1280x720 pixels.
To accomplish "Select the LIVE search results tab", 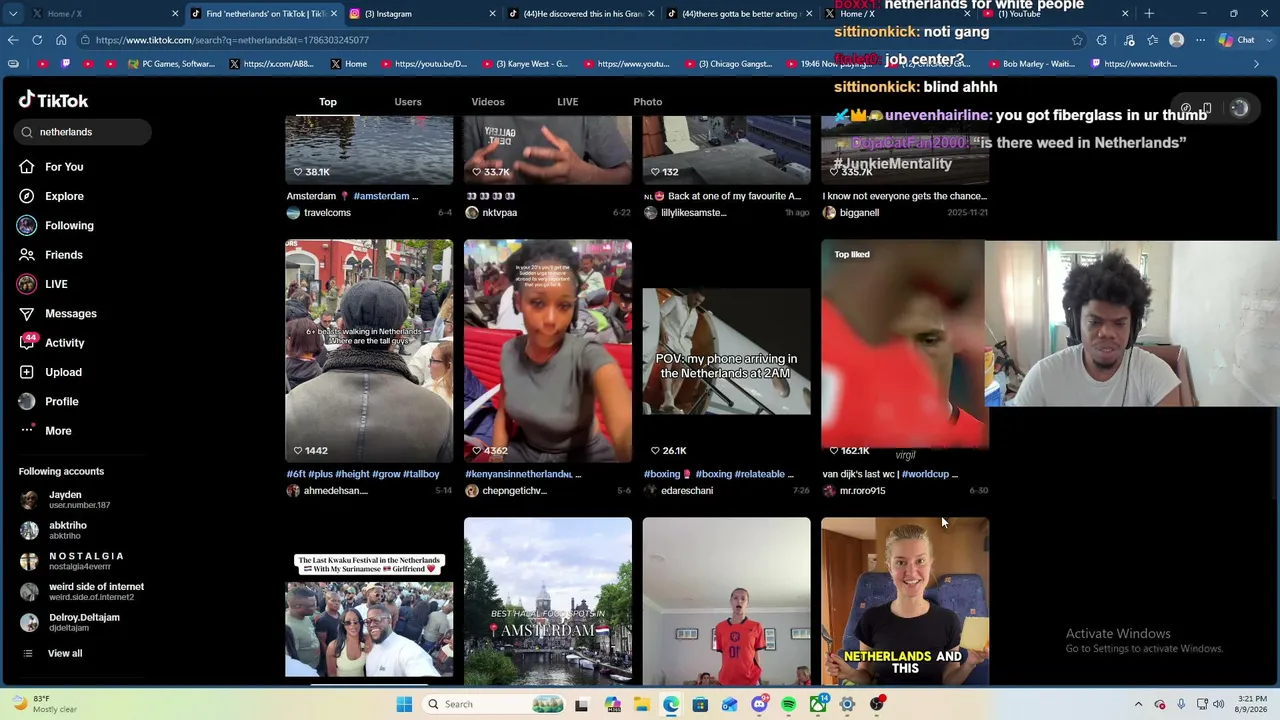I will pos(567,102).
